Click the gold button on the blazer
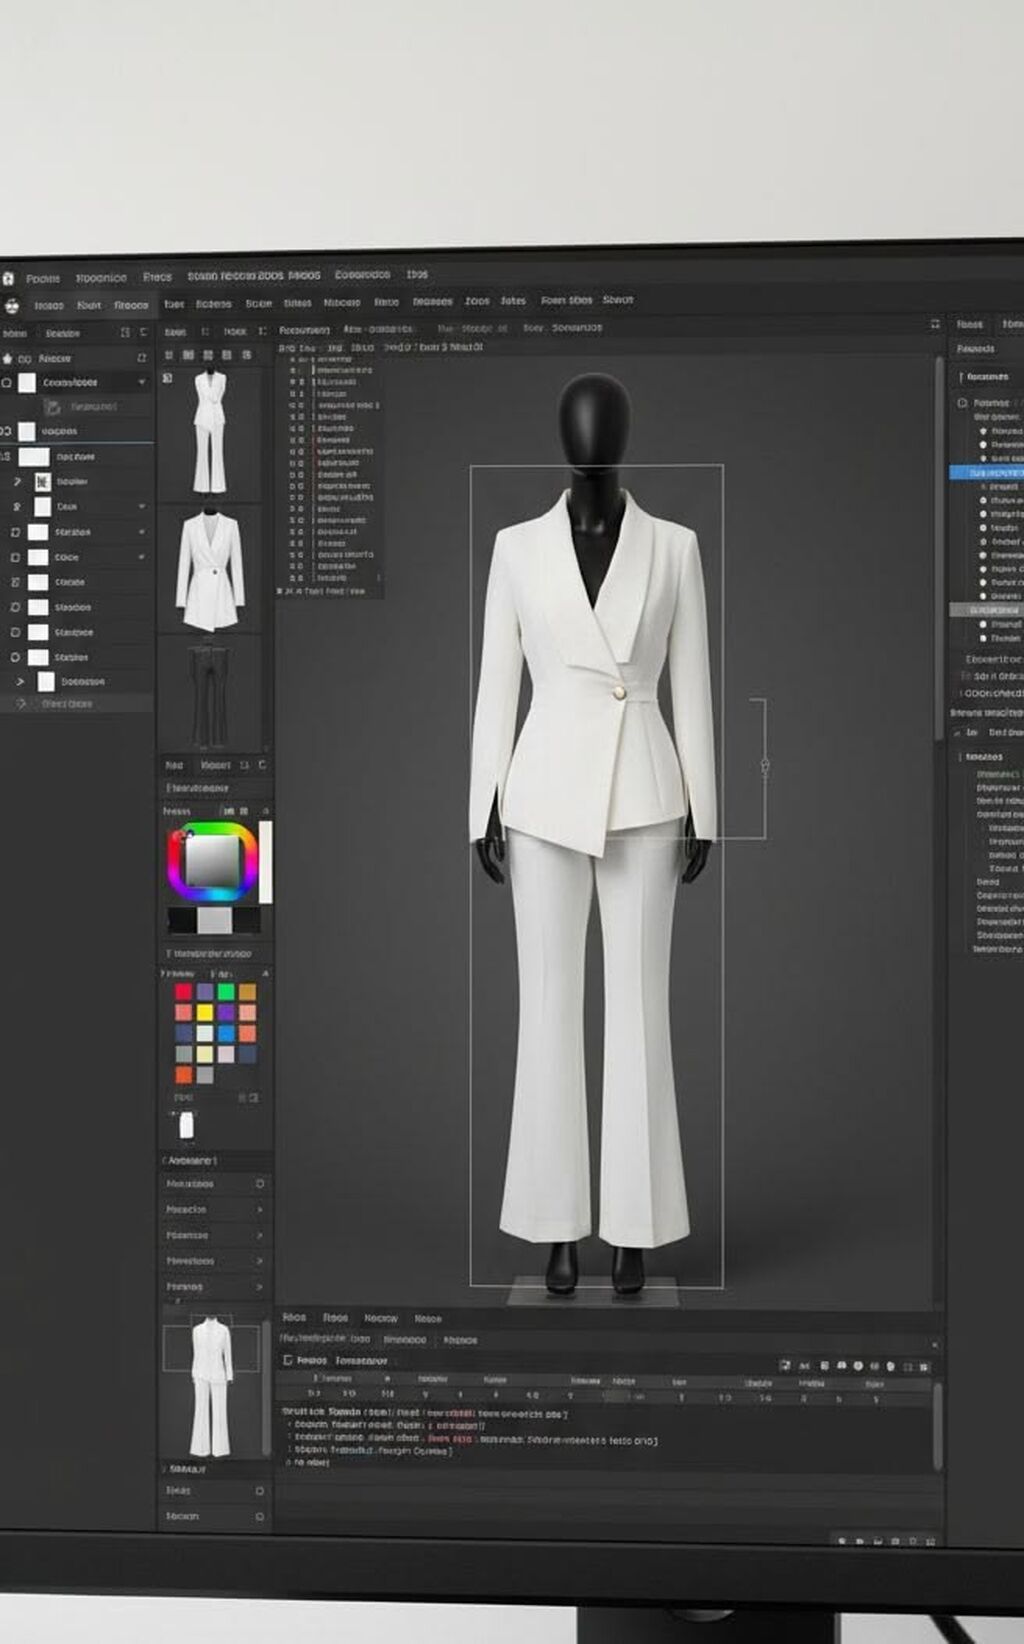Screen dimensions: 1024x1644 [x=619, y=692]
